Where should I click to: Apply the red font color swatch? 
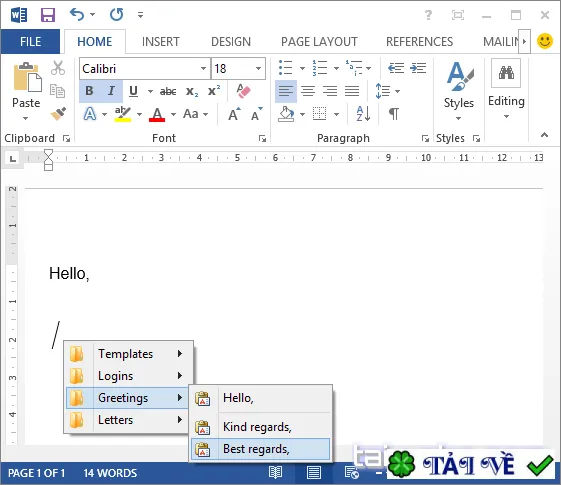click(157, 114)
